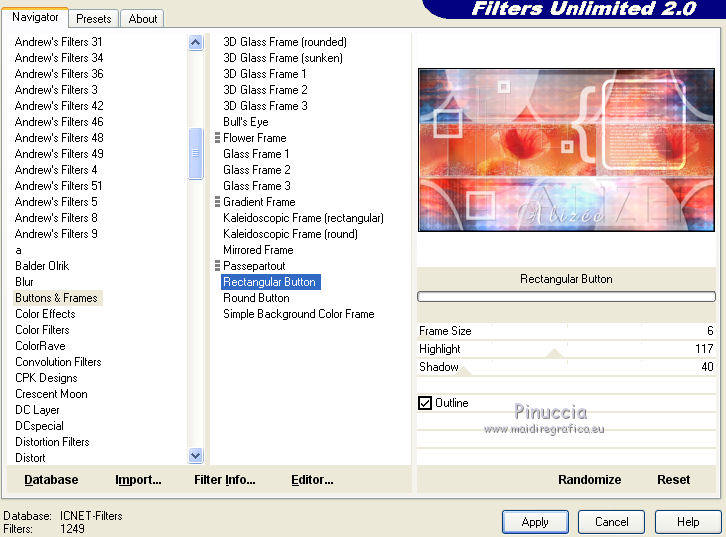
Task: Select Andrew's Filters 51 category
Action: click(x=58, y=186)
